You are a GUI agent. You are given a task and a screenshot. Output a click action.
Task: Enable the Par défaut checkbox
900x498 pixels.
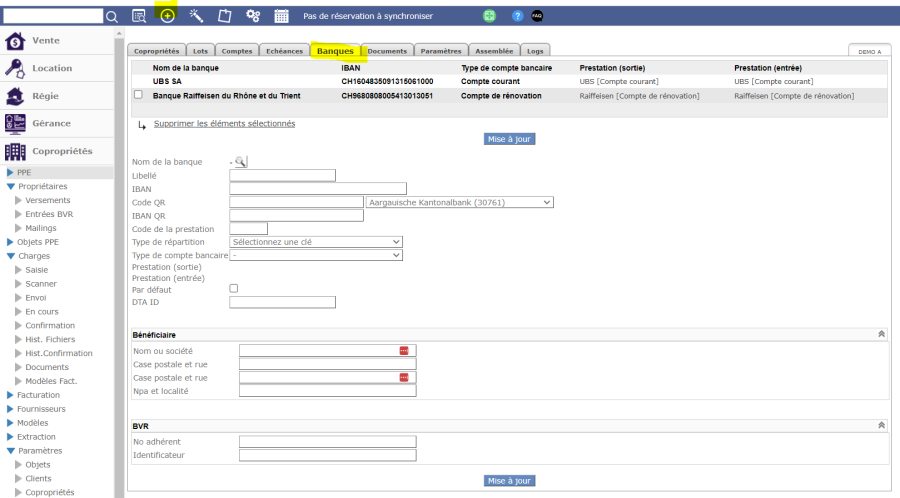pos(234,288)
